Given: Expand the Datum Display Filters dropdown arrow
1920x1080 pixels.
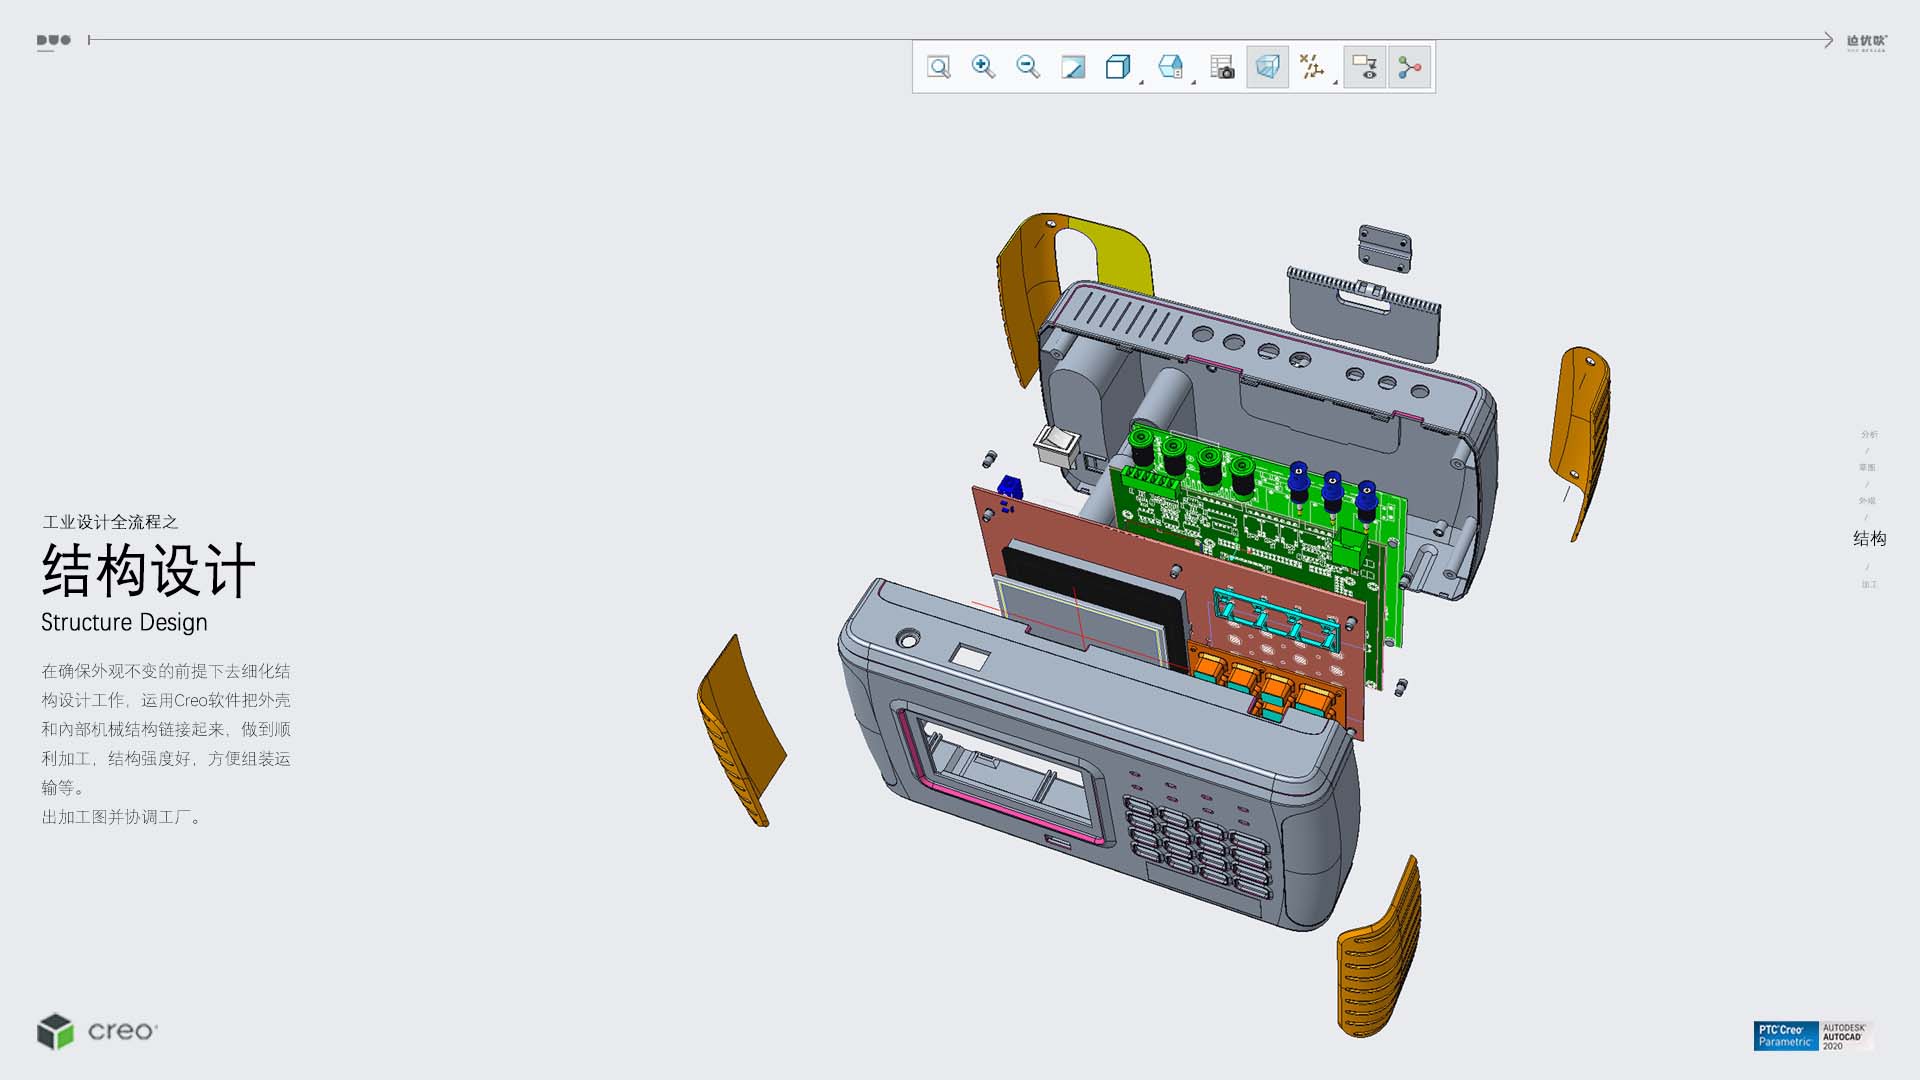Looking at the screenshot, I should [1335, 82].
